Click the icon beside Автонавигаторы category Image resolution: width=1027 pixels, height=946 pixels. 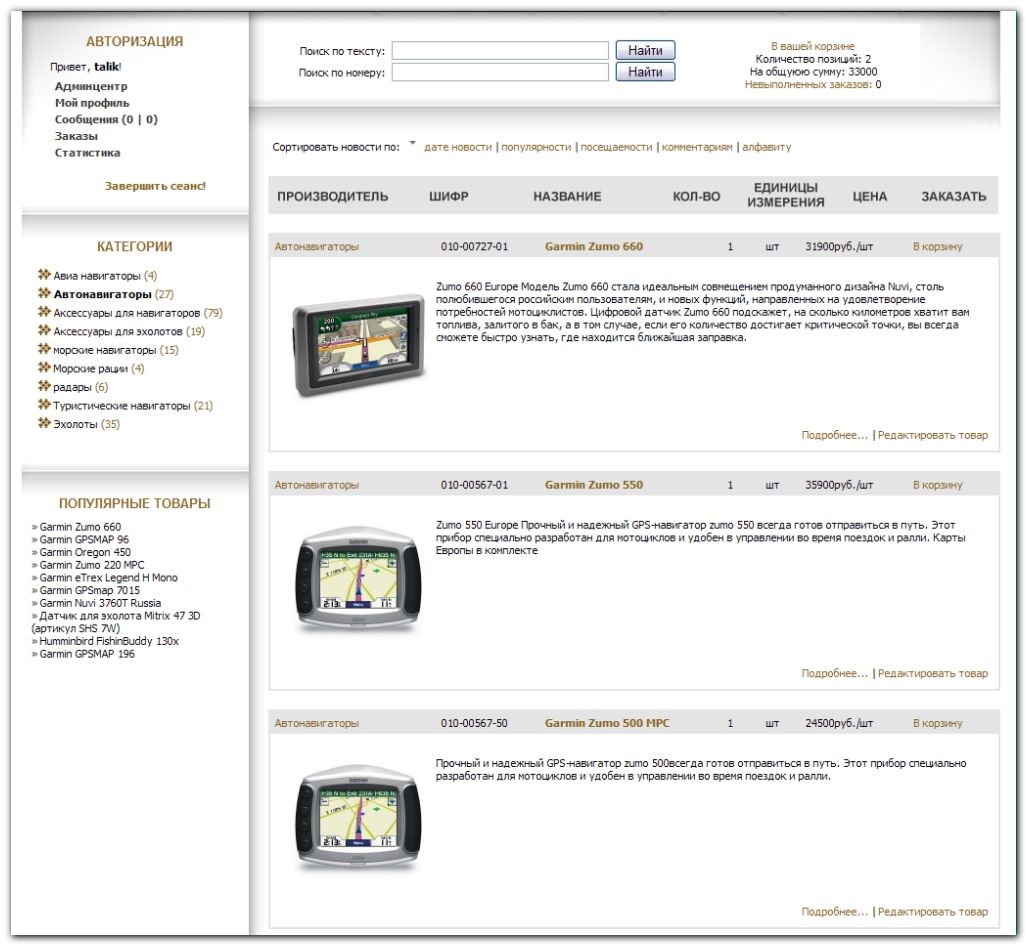[44, 293]
